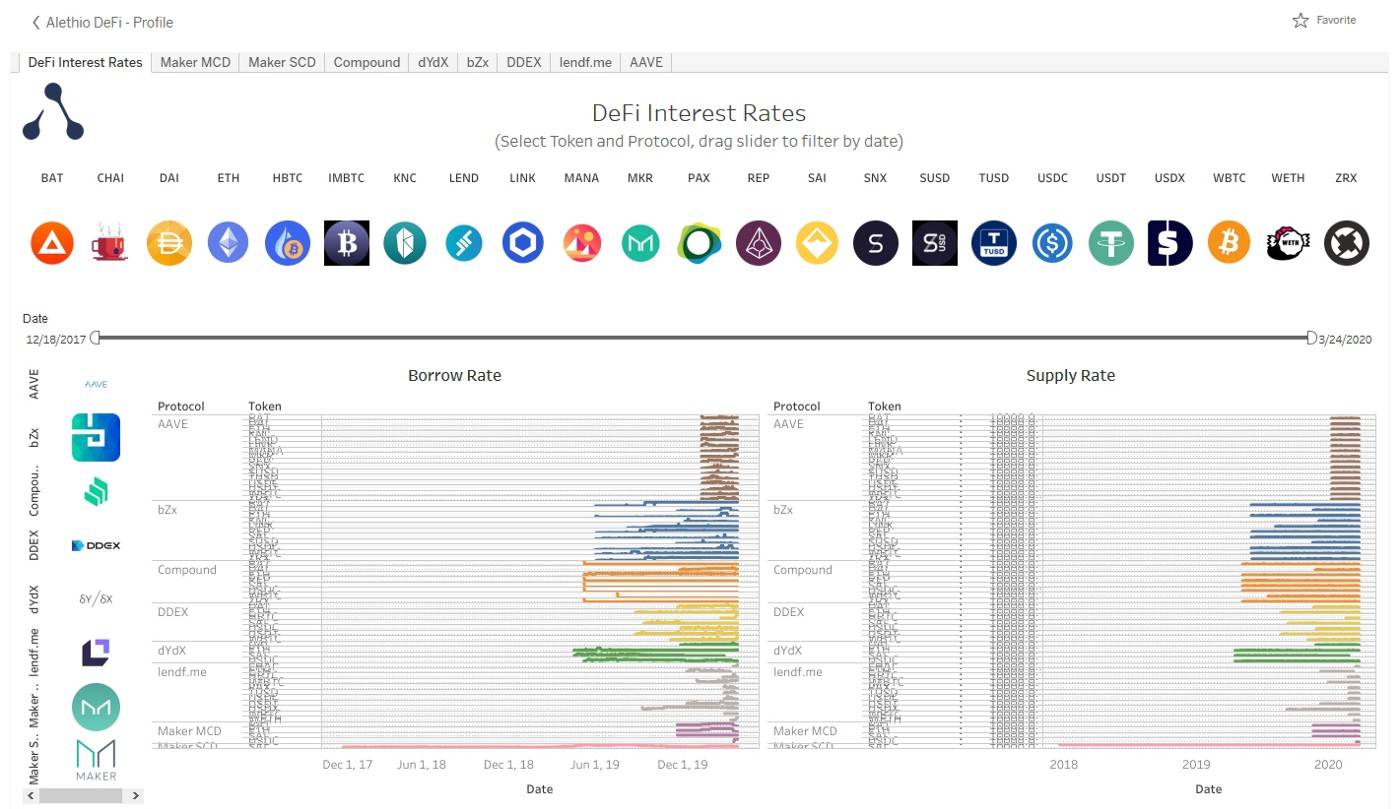The image size is (1400, 809).
Task: Select the HBTC token icon
Action: 287,243
